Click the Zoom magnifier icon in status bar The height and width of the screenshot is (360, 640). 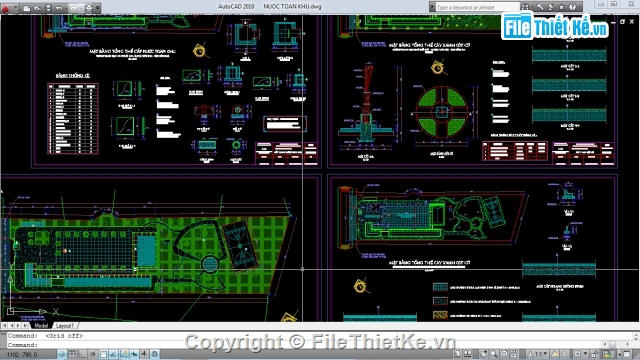494,354
